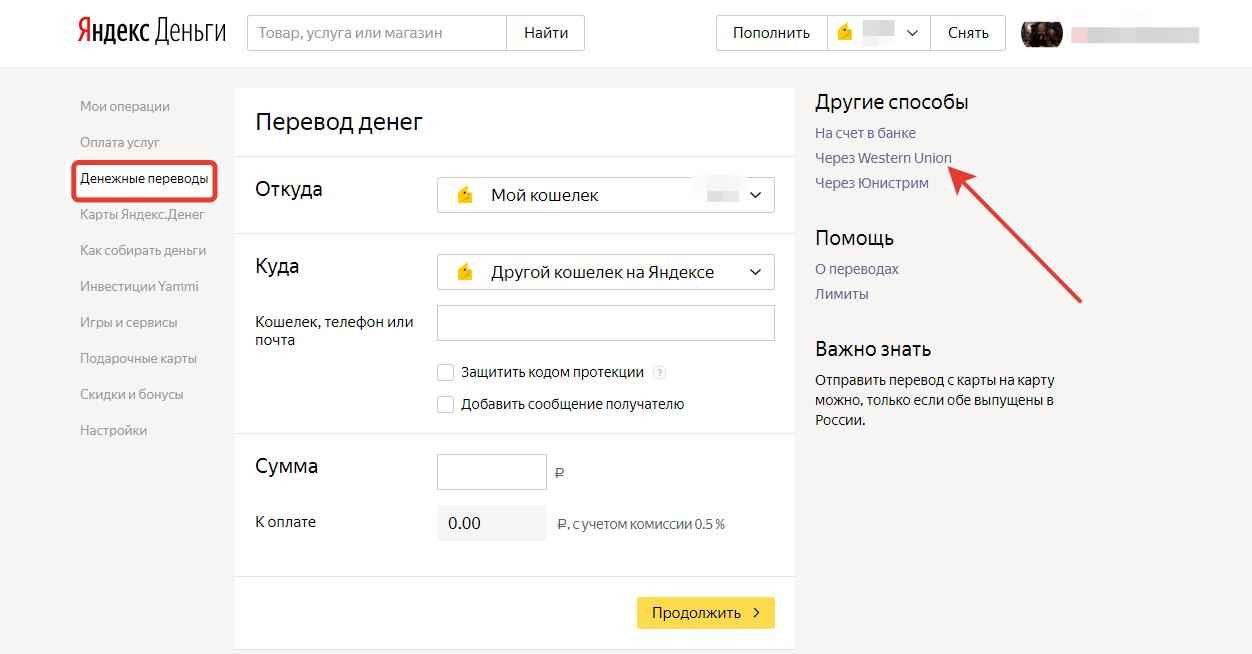
Task: Open the Яндекс Деньги logo homepage
Action: (x=152, y=32)
